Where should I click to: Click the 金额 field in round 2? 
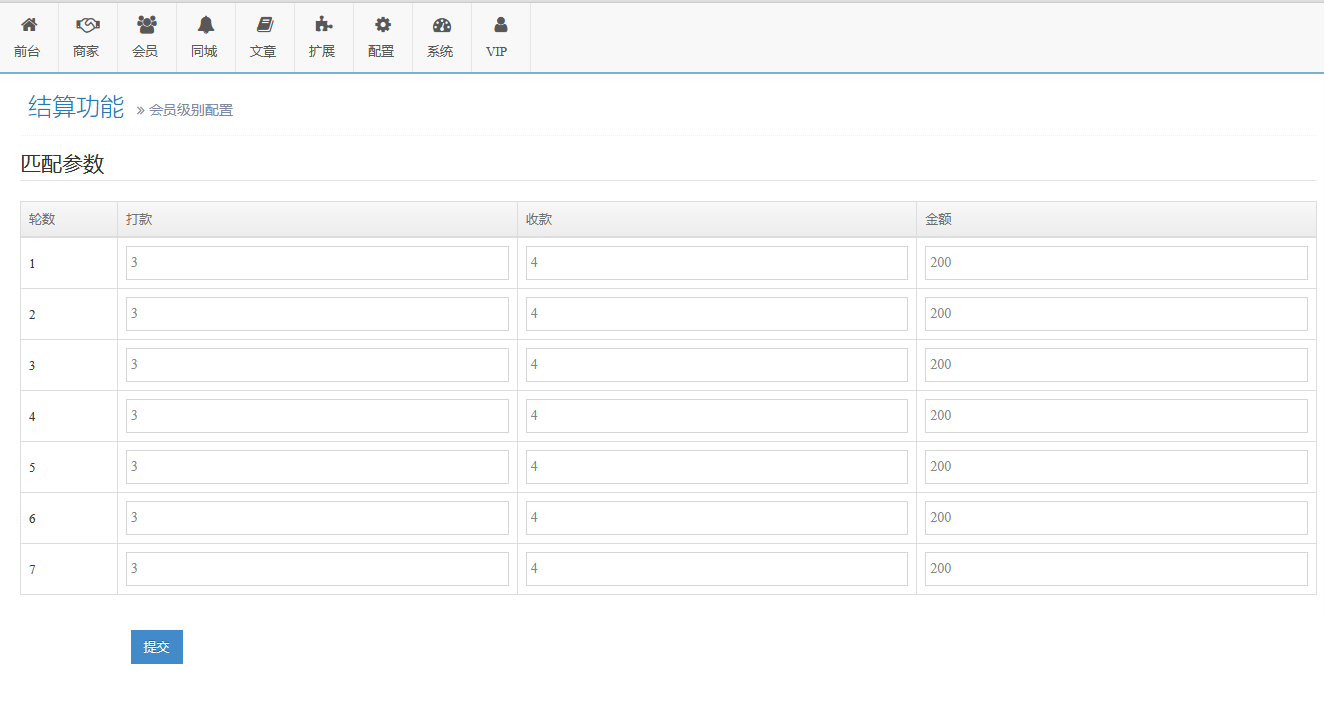(1116, 314)
